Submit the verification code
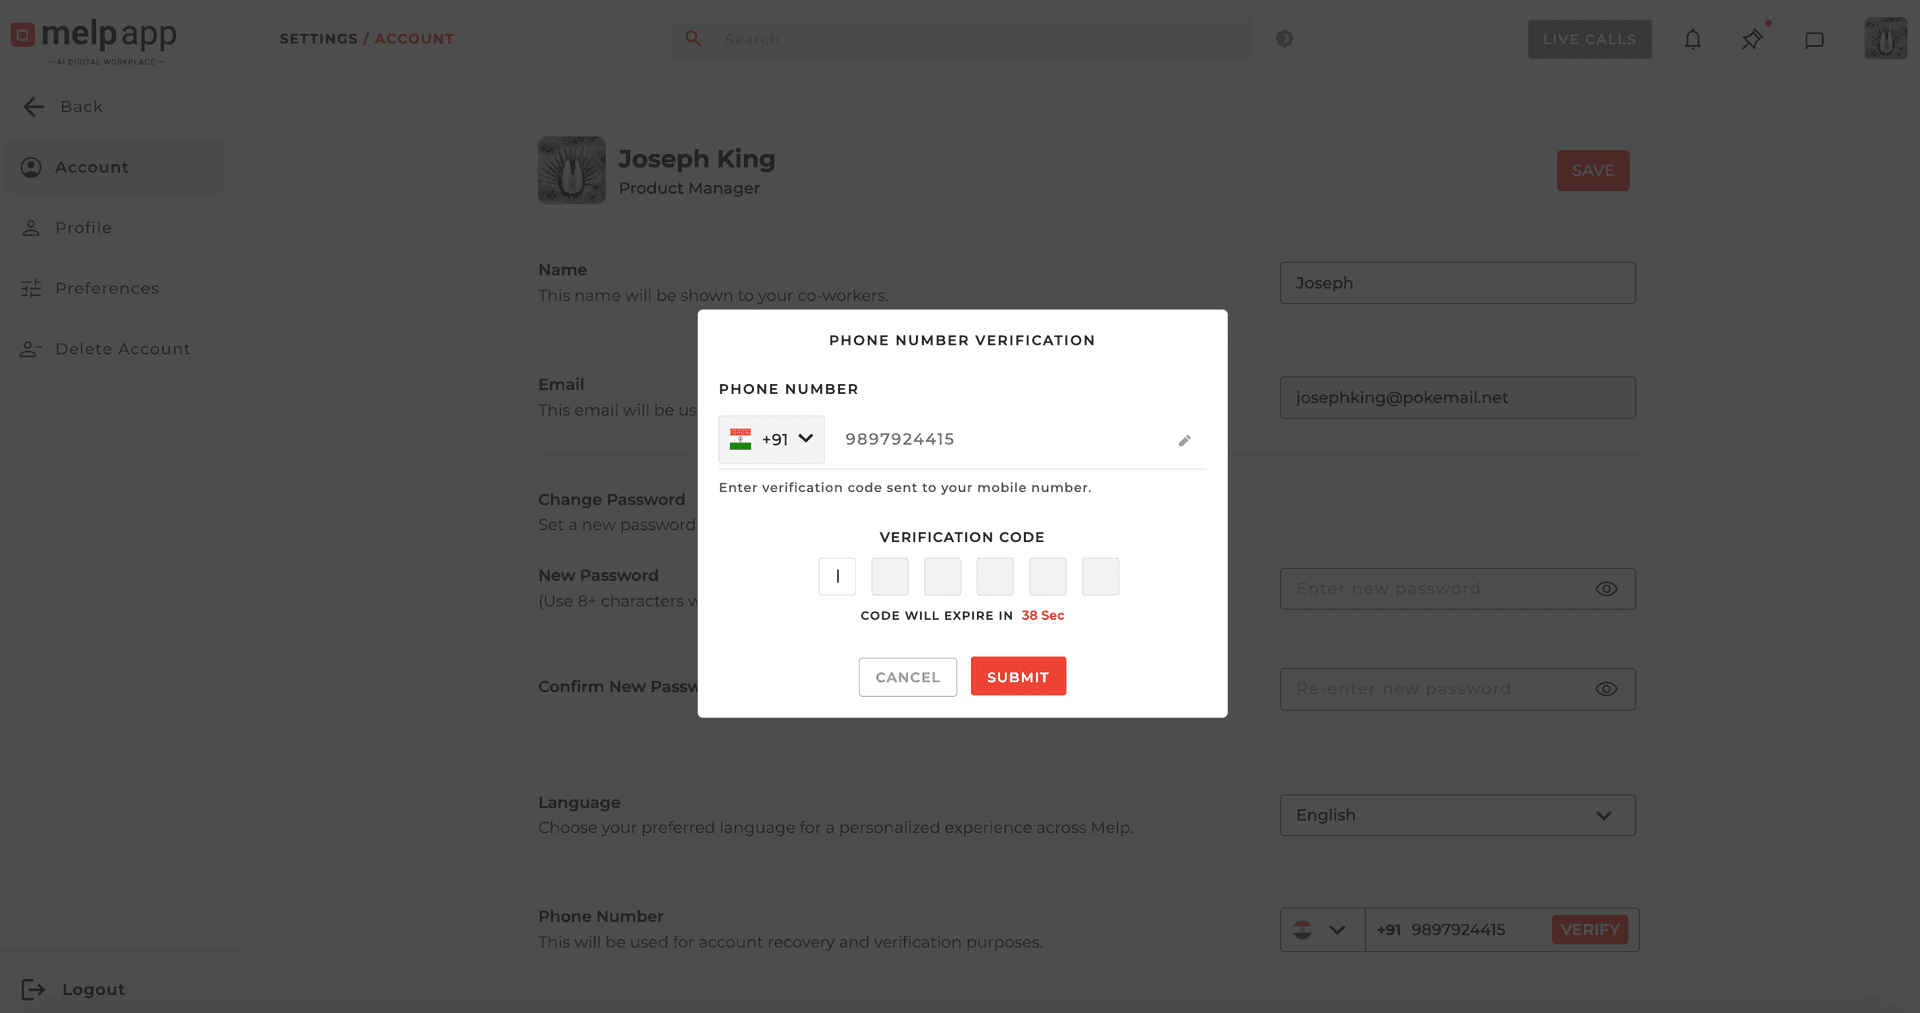 1018,676
